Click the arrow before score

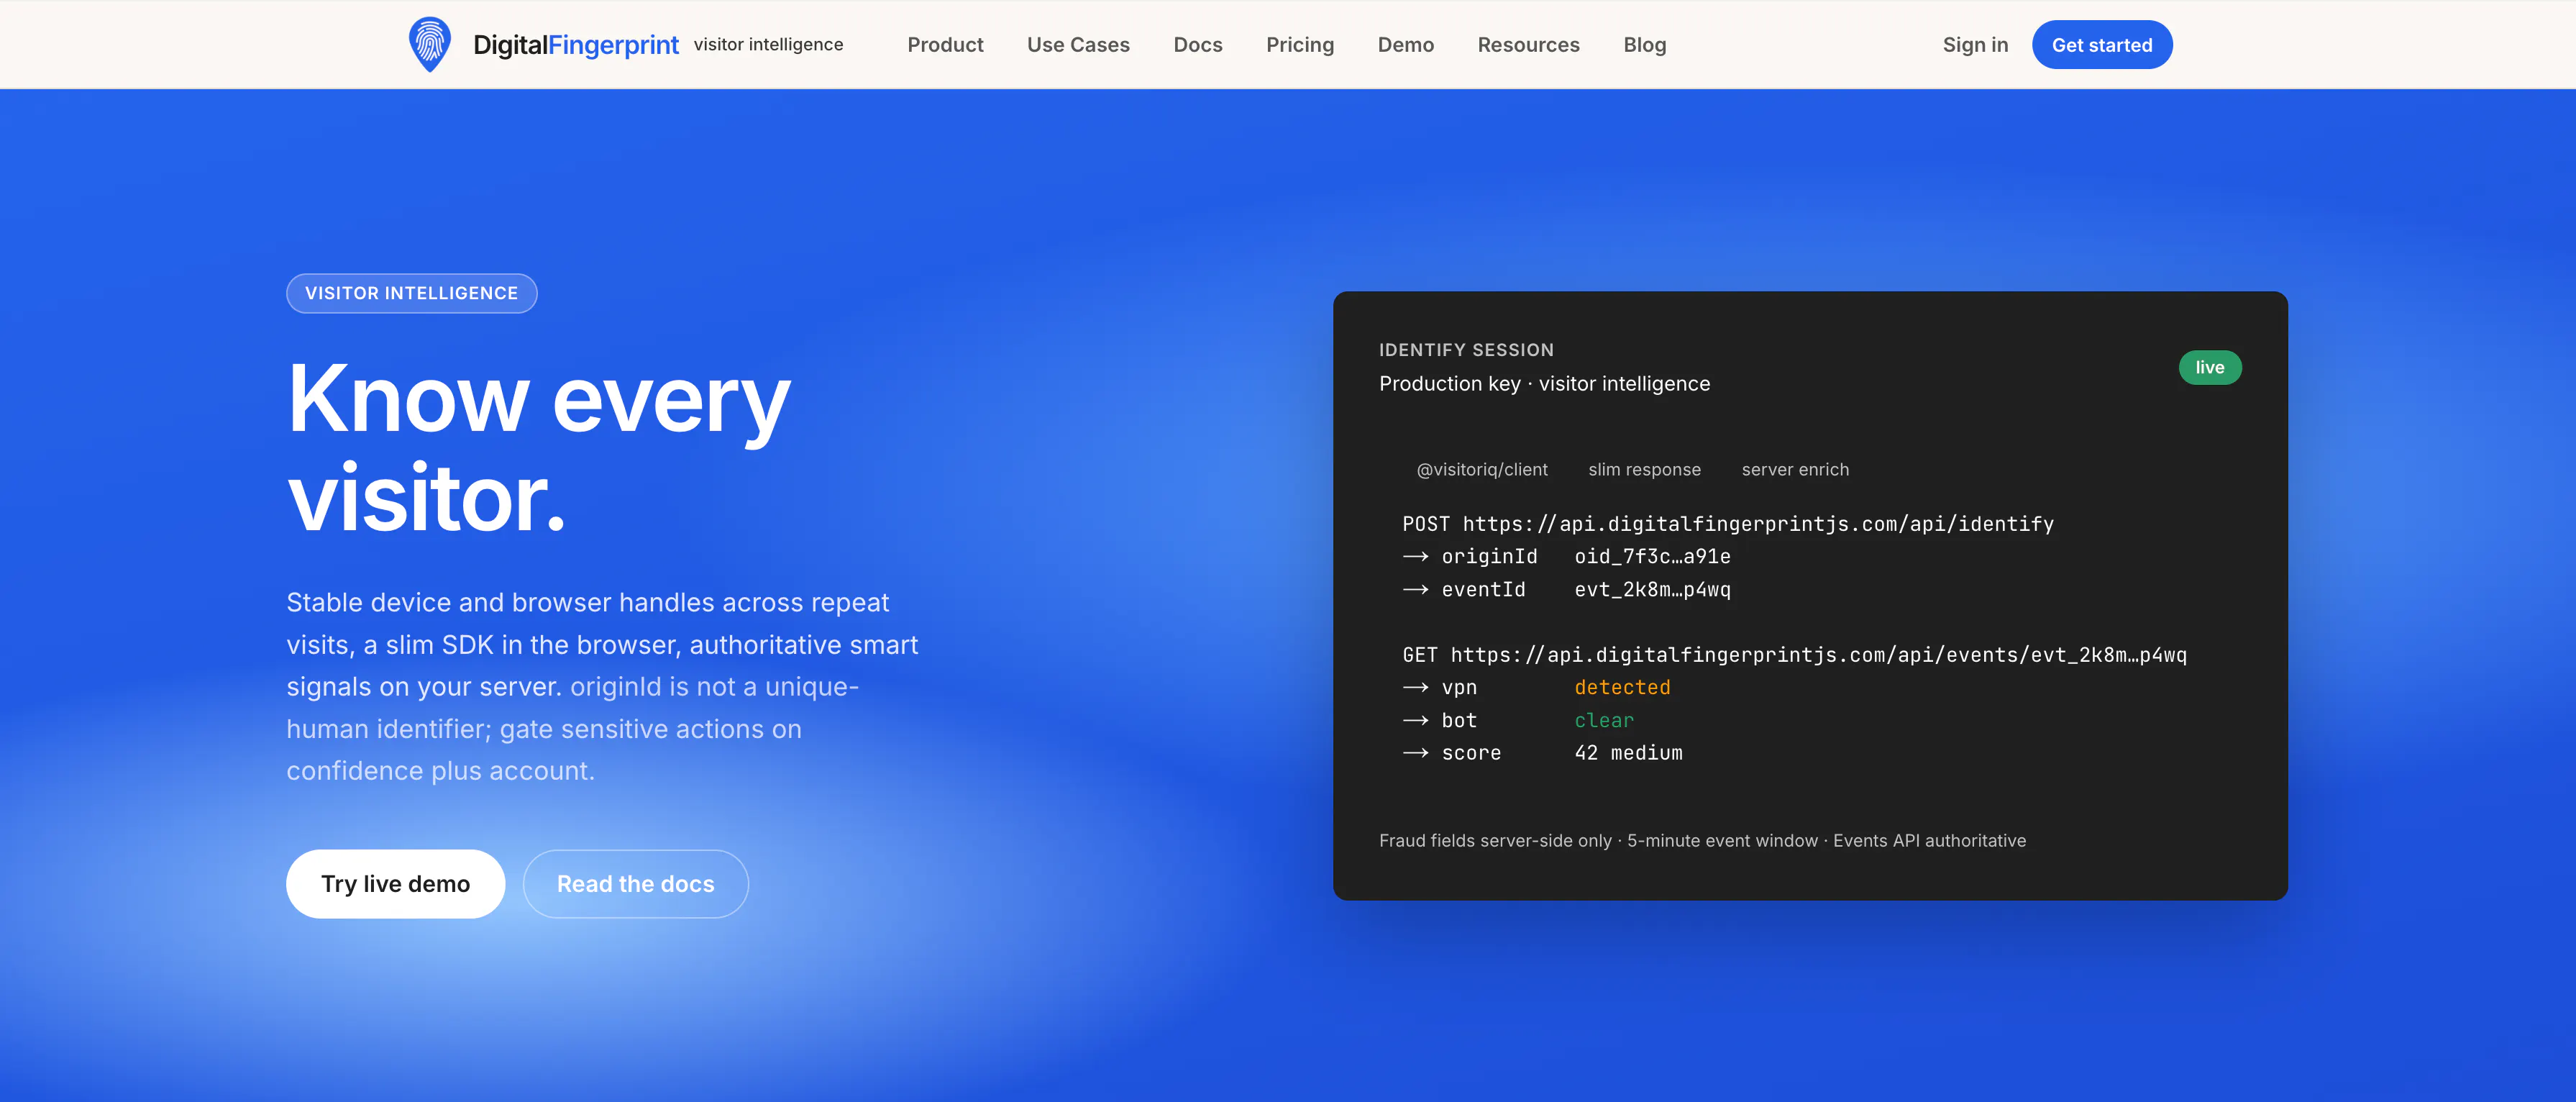tap(1415, 753)
